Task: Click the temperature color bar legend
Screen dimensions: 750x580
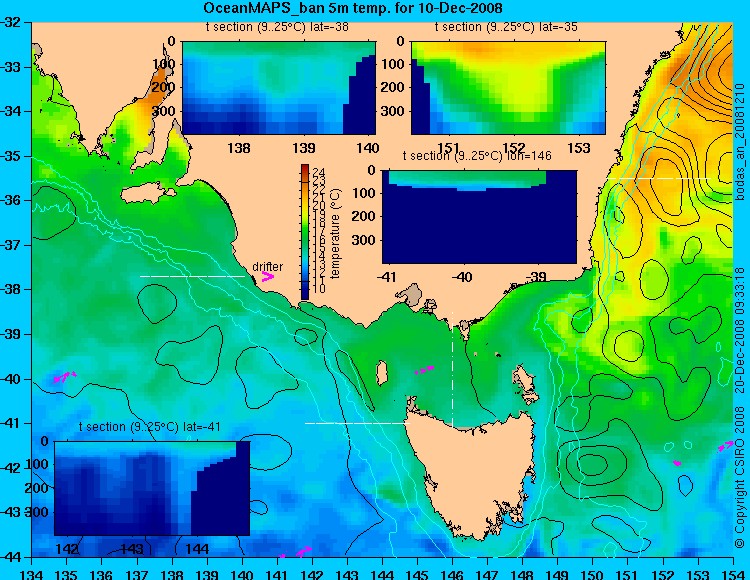Action: (305, 232)
